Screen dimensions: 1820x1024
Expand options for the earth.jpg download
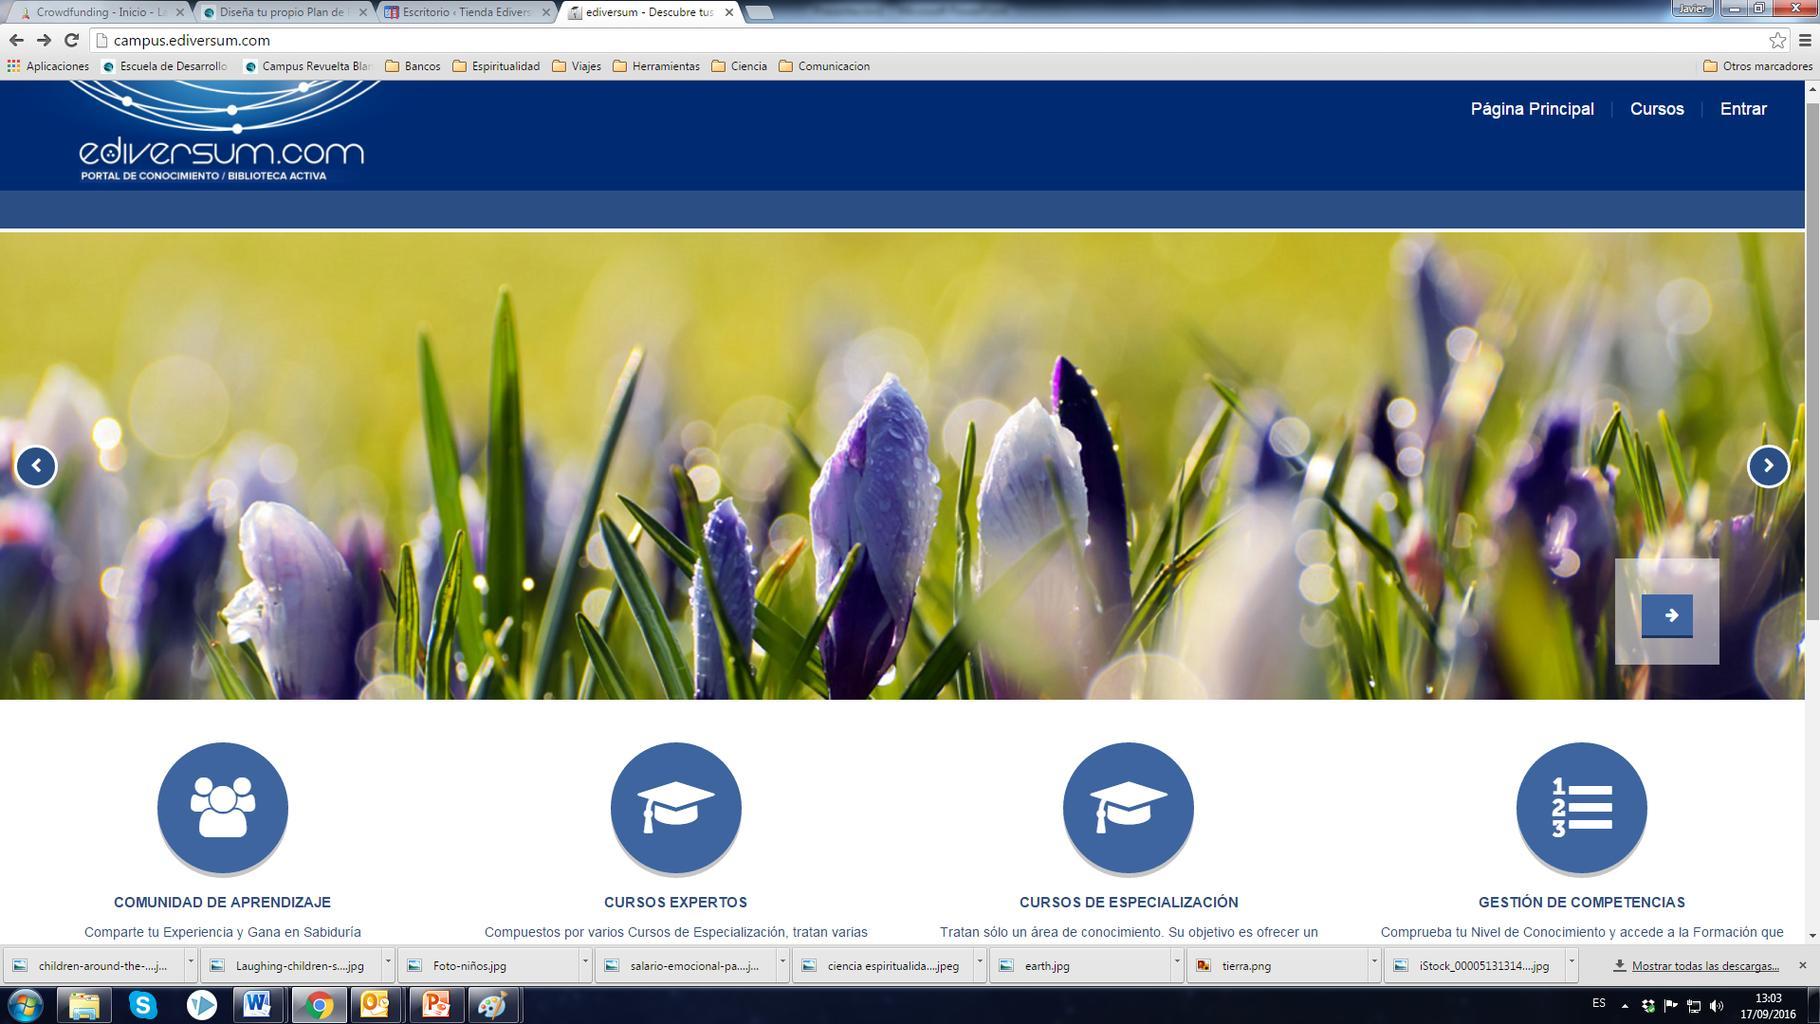[1177, 964]
